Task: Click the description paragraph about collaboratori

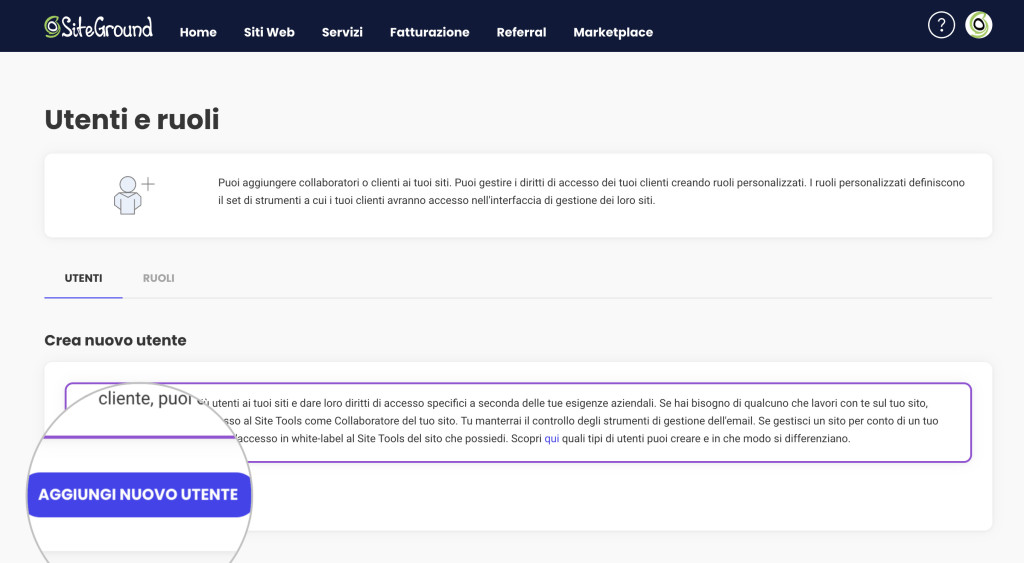Action: click(x=590, y=192)
